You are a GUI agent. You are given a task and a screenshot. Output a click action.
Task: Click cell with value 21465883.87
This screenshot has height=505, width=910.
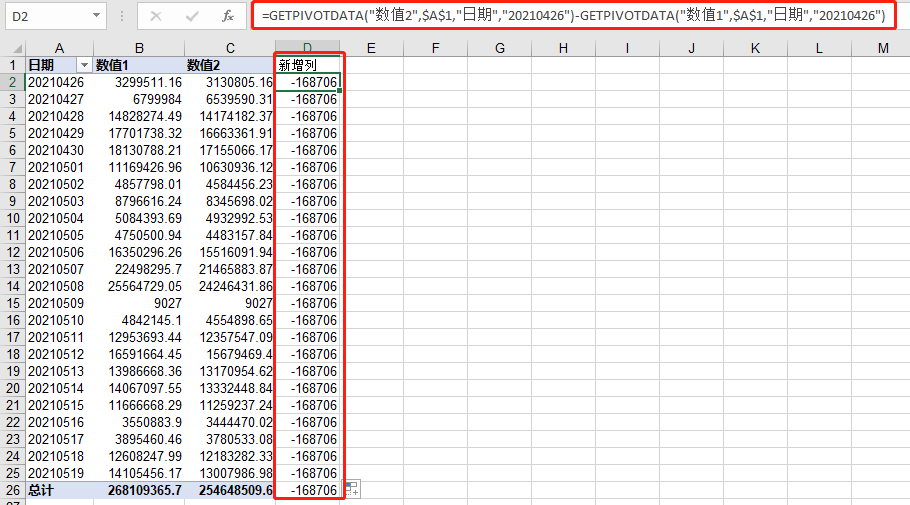click(230, 269)
